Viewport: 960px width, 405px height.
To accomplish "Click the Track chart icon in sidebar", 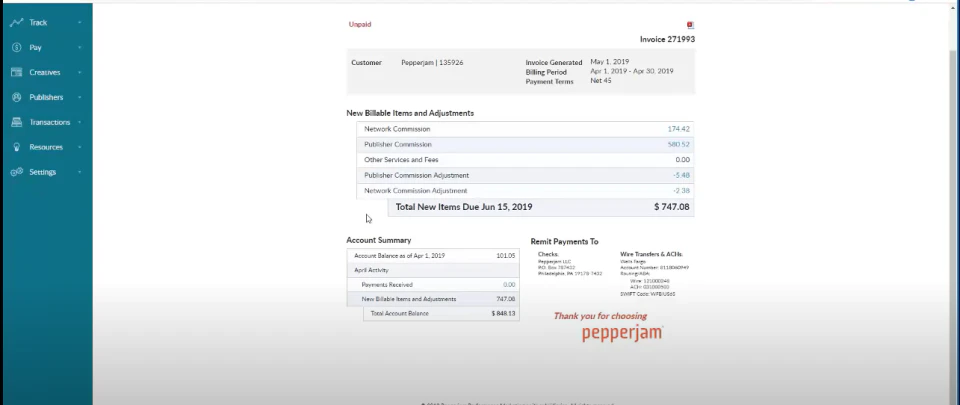I will click(17, 23).
